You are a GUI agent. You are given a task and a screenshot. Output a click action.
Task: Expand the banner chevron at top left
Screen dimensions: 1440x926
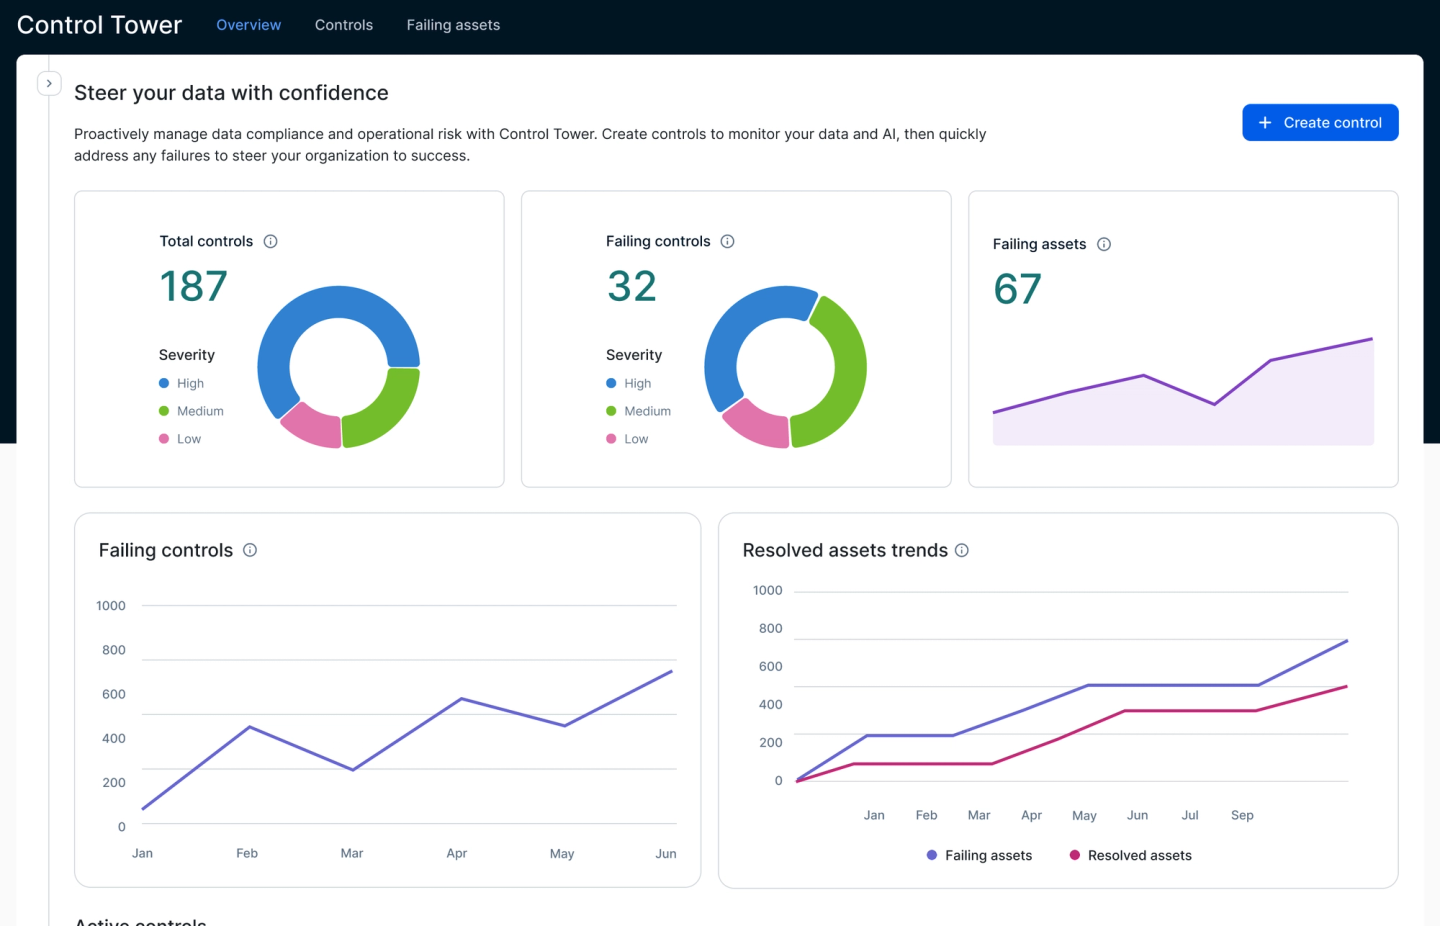click(x=49, y=83)
